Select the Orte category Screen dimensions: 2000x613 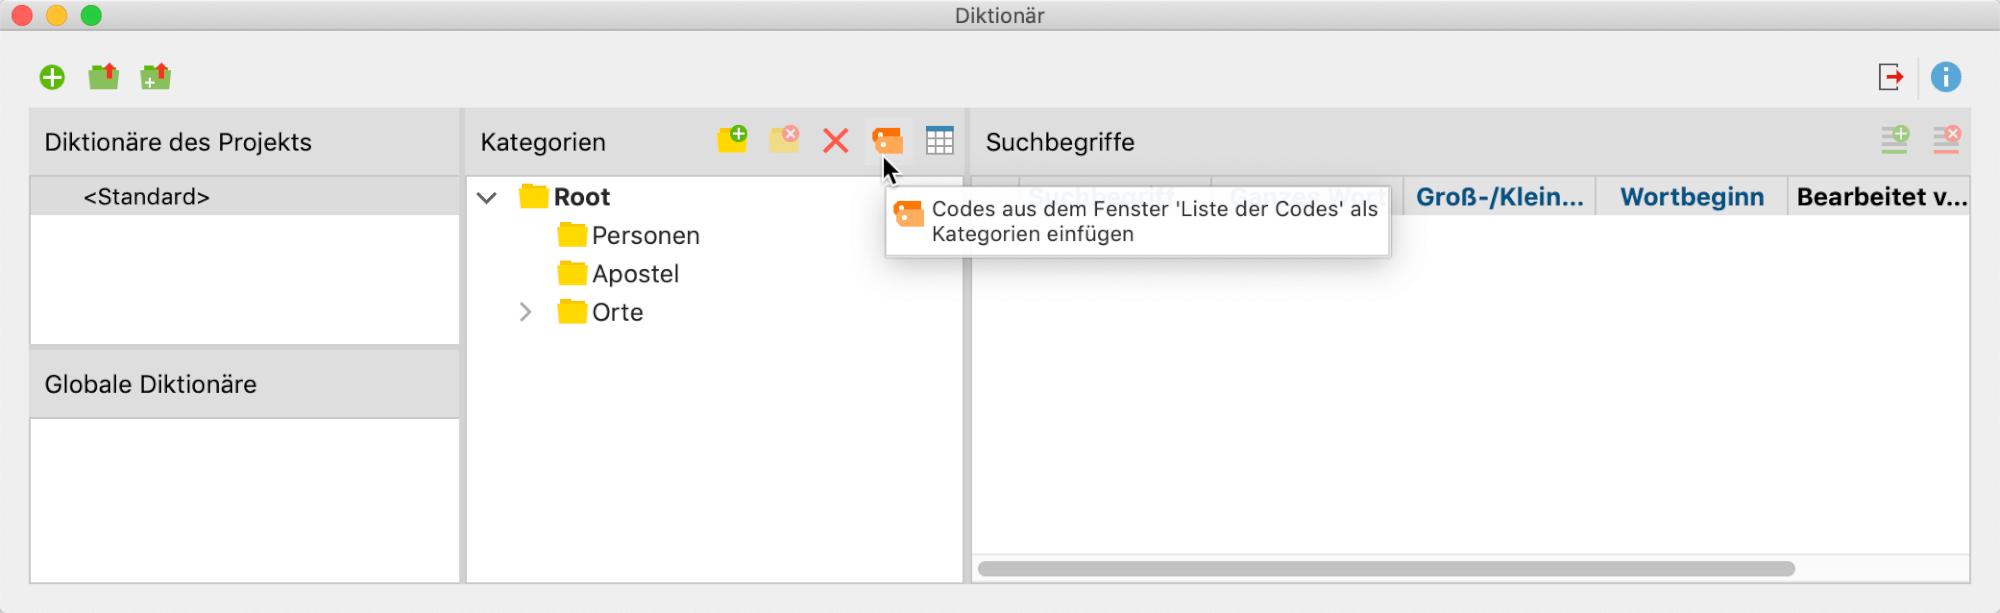[x=617, y=312]
